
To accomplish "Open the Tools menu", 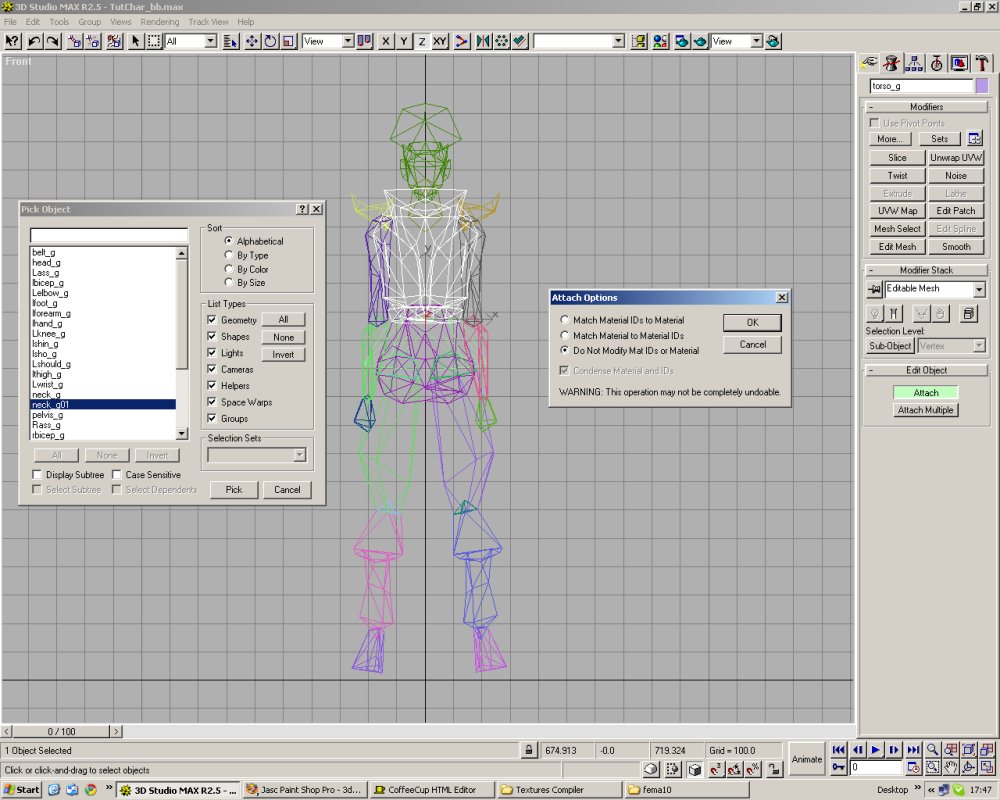I will click(59, 22).
